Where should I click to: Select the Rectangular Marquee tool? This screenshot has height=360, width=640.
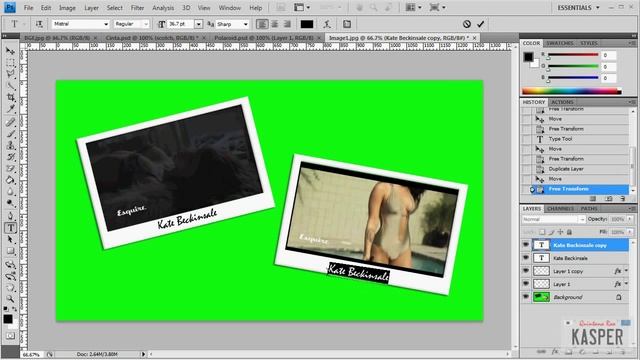click(x=10, y=62)
